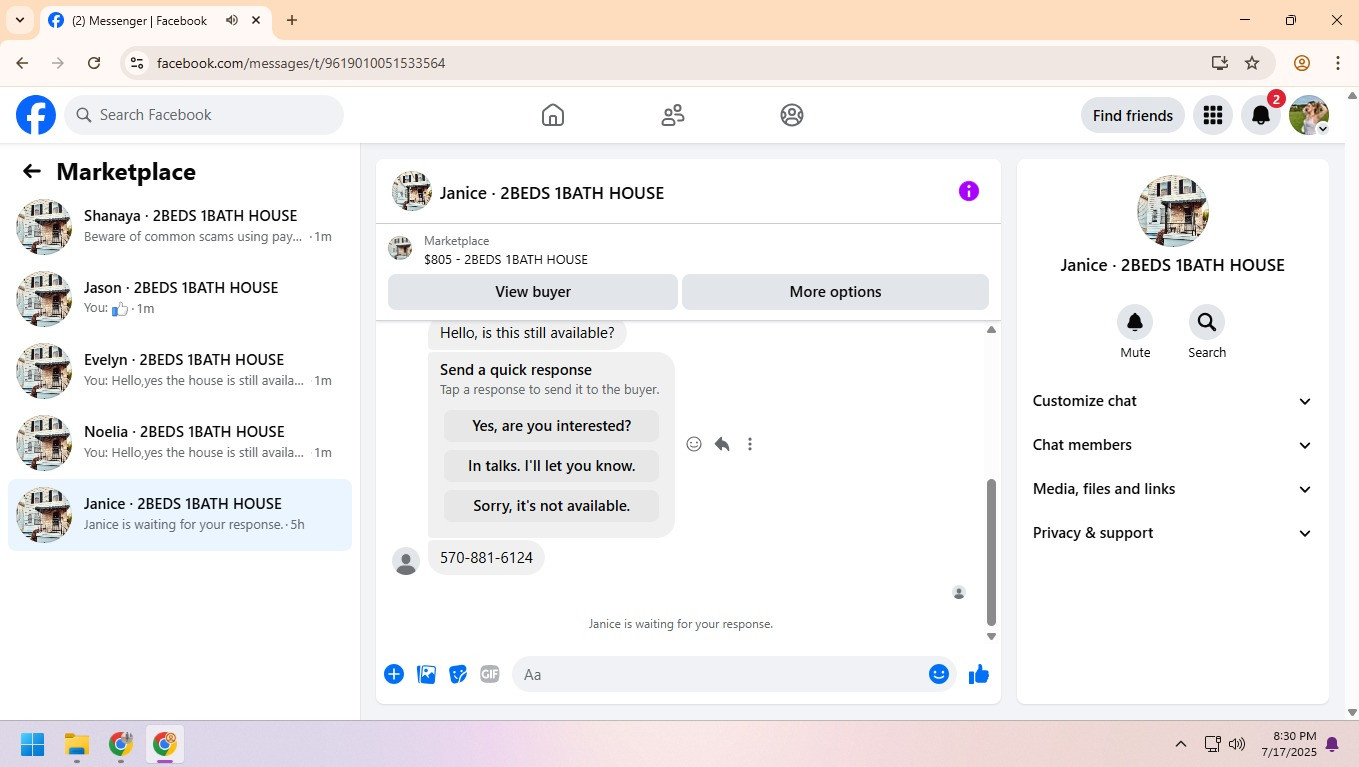Focus the Search Facebook field
The image size is (1359, 767).
click(204, 115)
